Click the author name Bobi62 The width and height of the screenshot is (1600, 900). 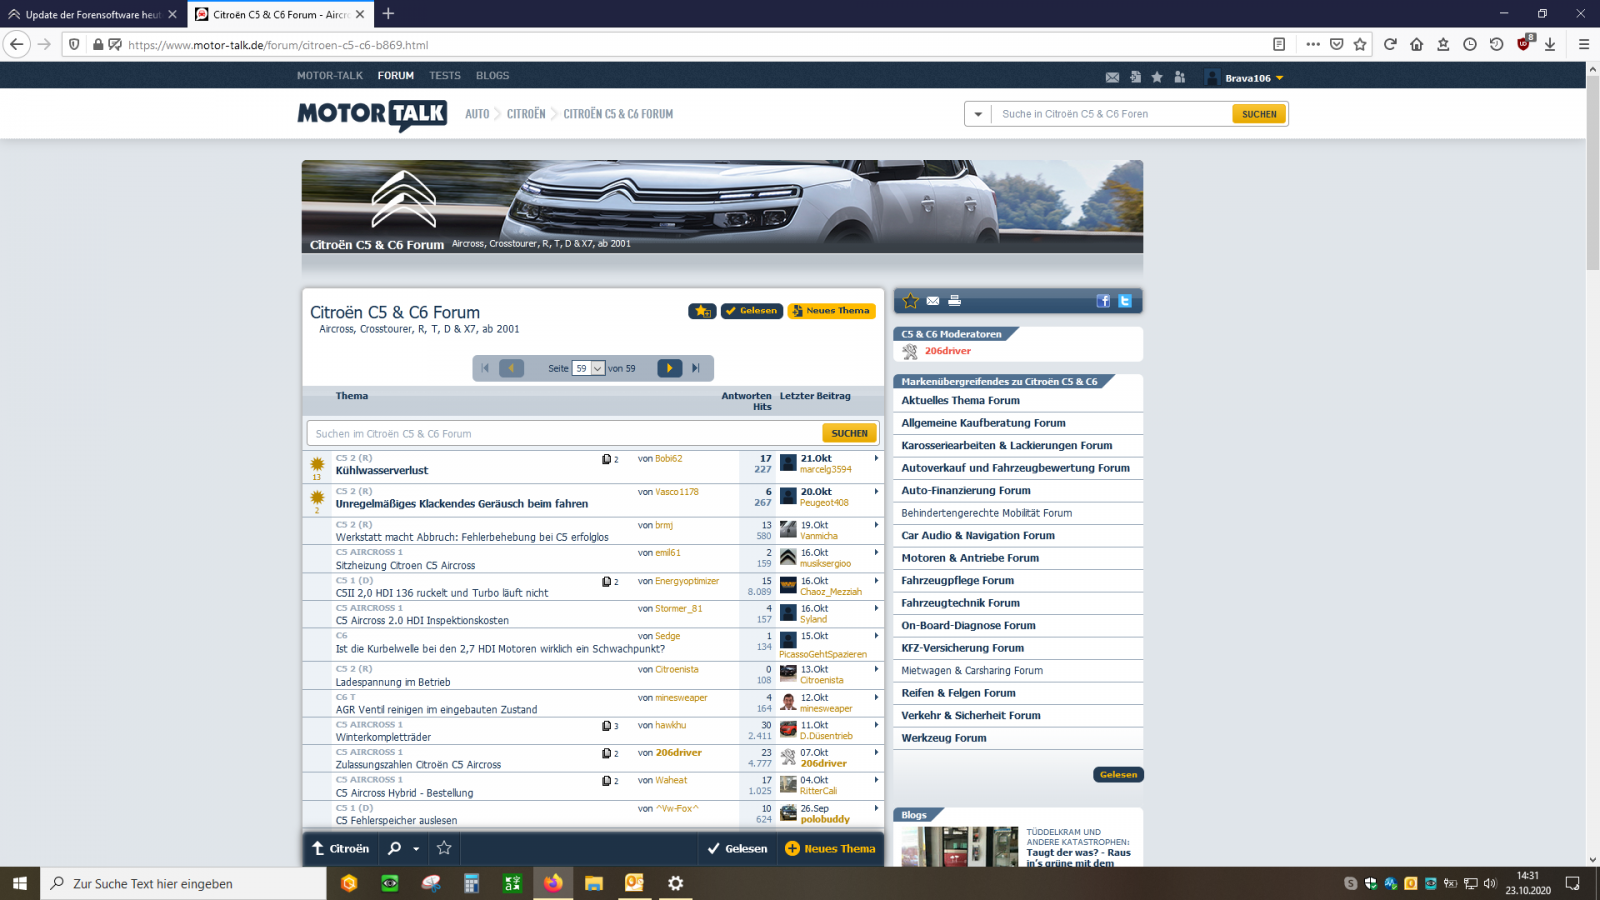pyautogui.click(x=668, y=459)
